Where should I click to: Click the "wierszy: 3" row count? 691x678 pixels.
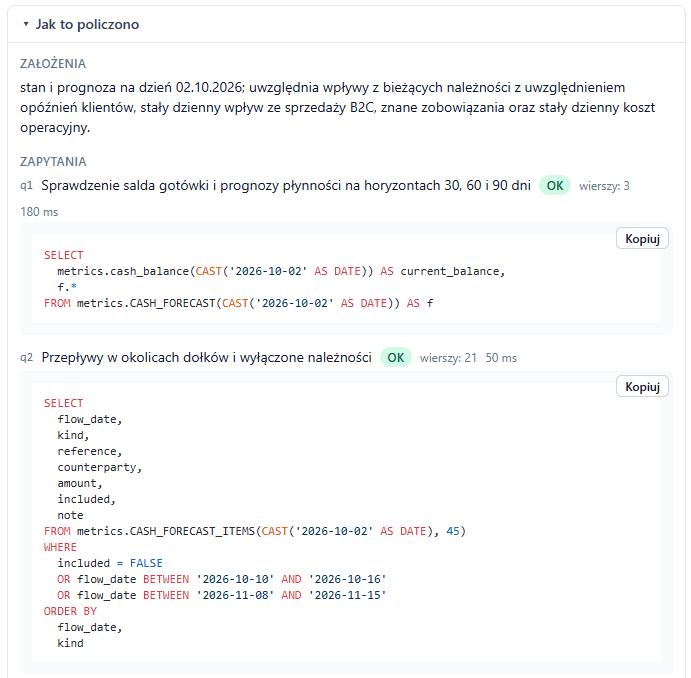(604, 186)
